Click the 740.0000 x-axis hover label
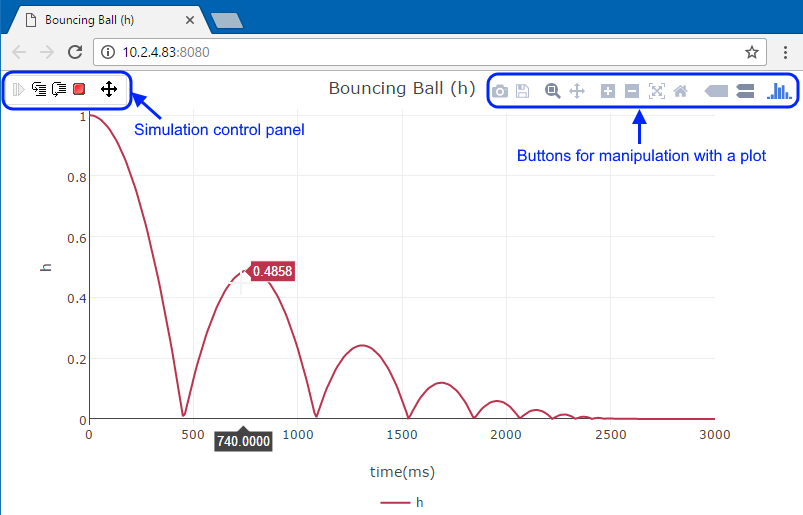Viewport: 803px width, 515px height. tap(243, 441)
